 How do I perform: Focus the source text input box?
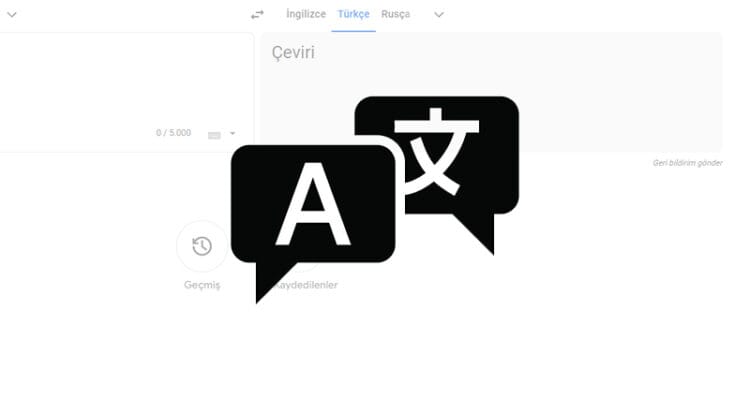tap(120, 80)
